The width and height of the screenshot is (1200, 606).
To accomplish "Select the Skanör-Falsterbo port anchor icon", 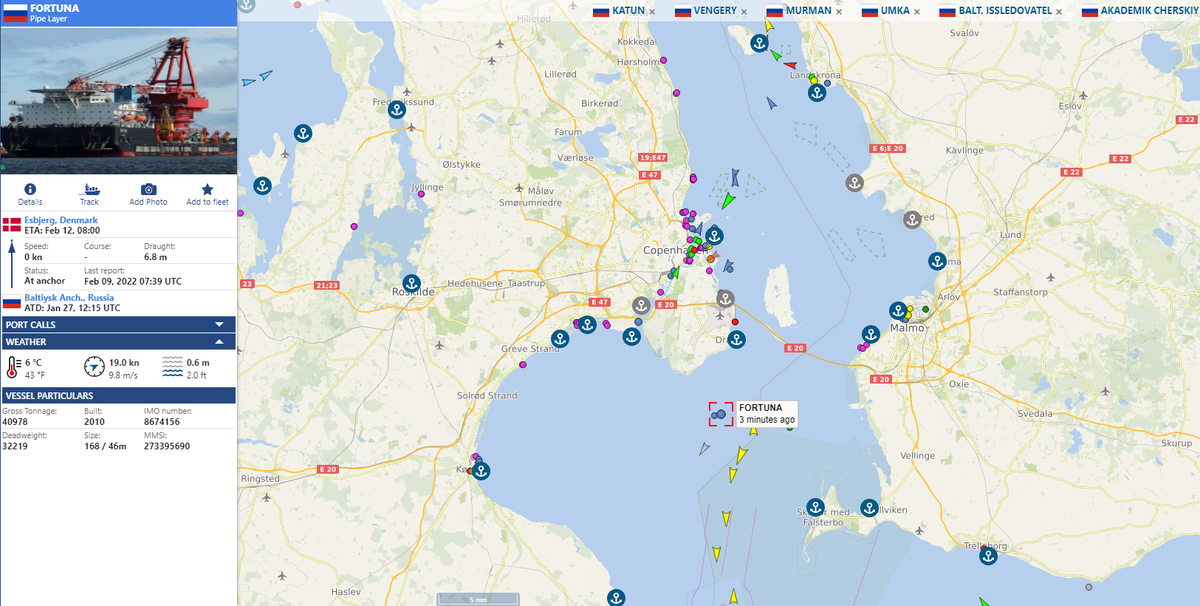I will pos(815,508).
